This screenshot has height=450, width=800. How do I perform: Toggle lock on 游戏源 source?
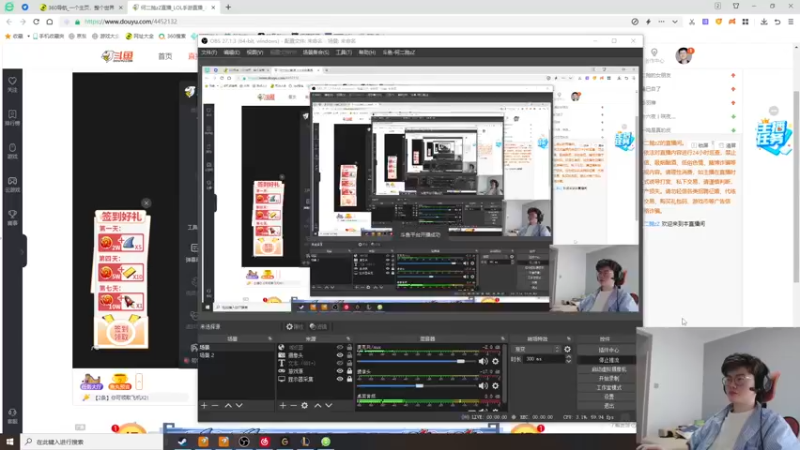349,371
